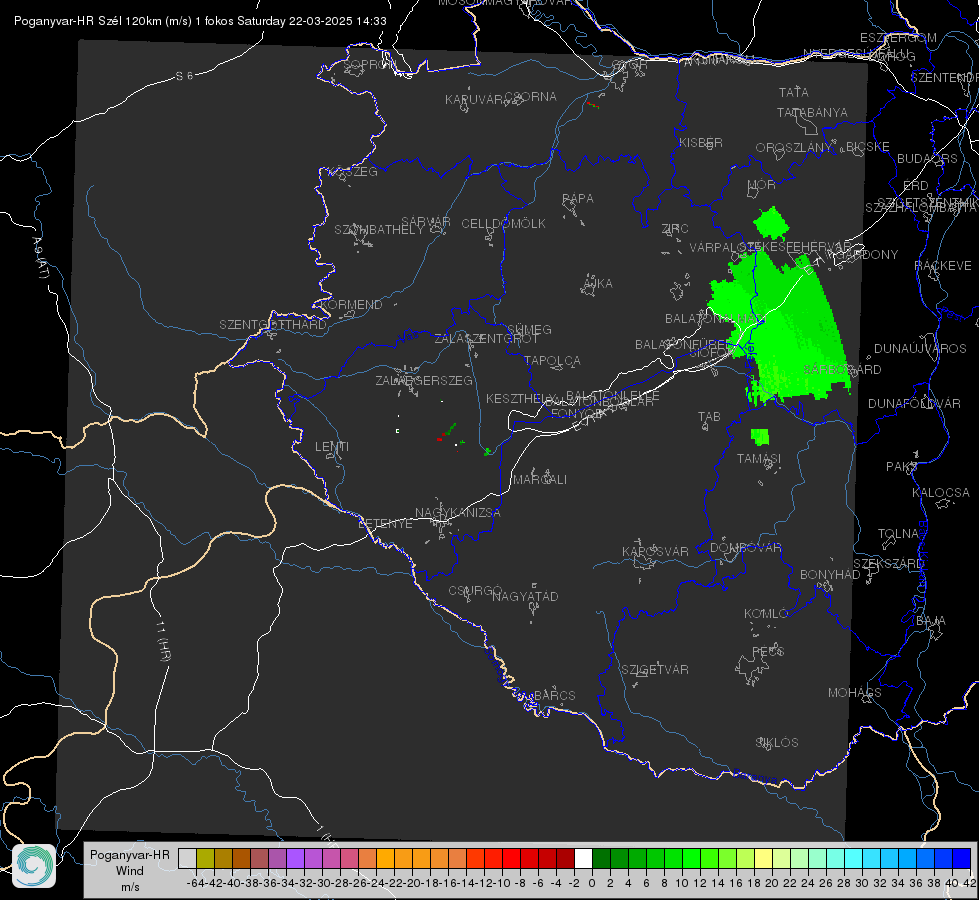Click the LETENYE city label
Screen dimensions: 979x900
point(385,524)
